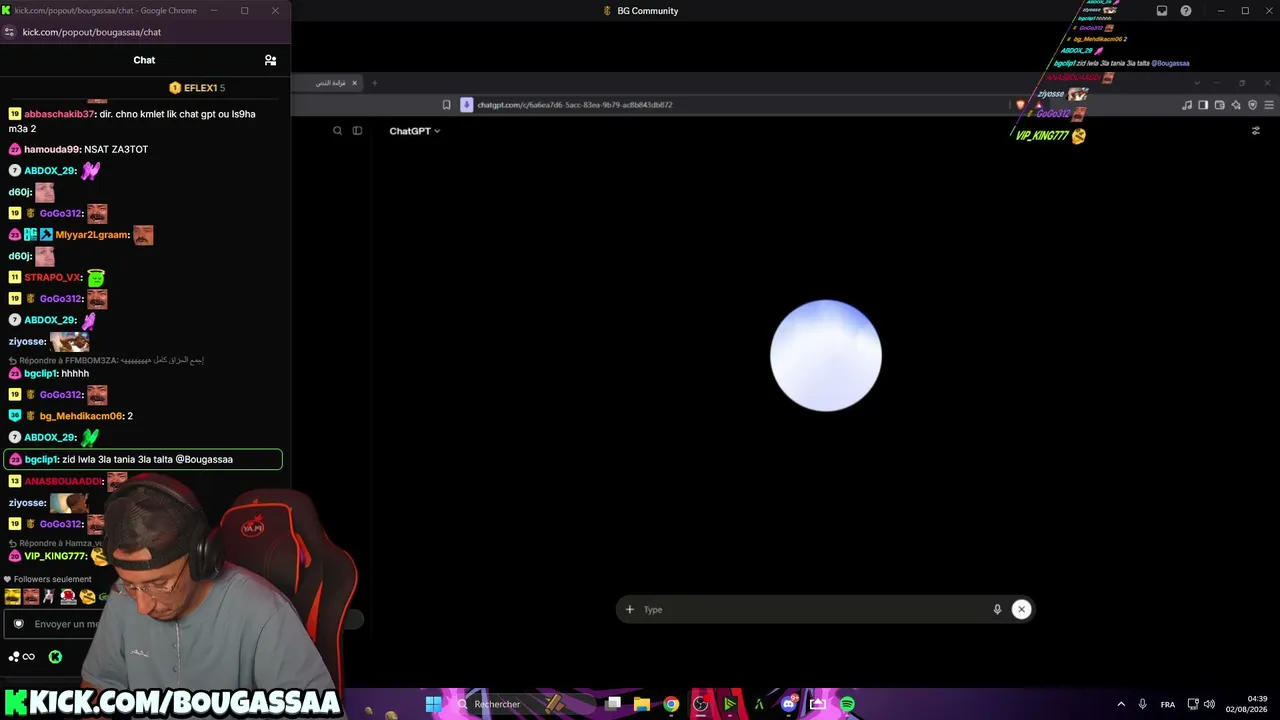Tap the glowing voice orb
The image size is (1280, 720).
826,355
